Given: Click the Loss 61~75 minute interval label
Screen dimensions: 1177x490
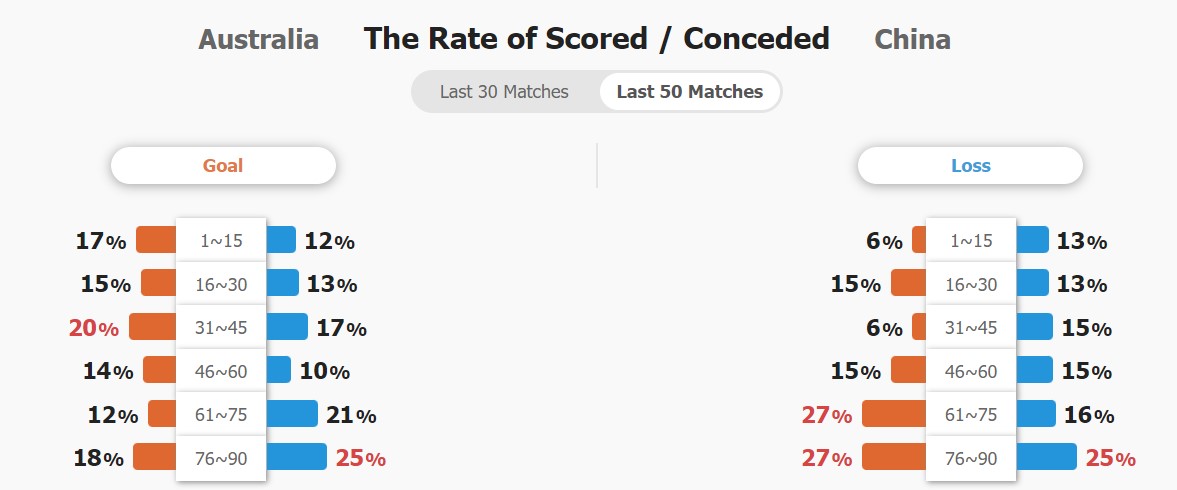Looking at the screenshot, I should tap(971, 414).
